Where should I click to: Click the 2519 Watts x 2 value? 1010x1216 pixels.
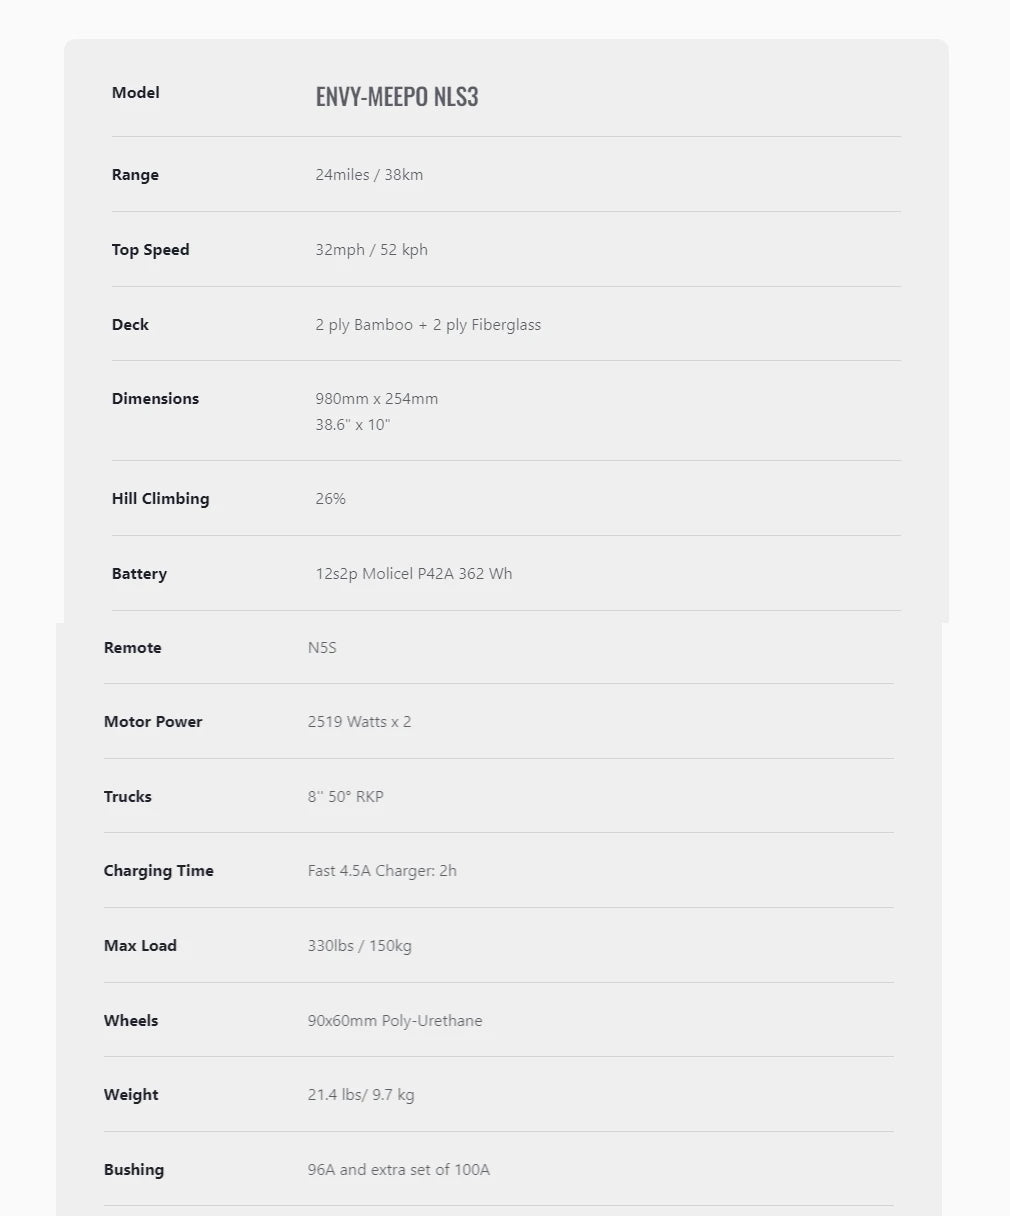[x=359, y=722]
